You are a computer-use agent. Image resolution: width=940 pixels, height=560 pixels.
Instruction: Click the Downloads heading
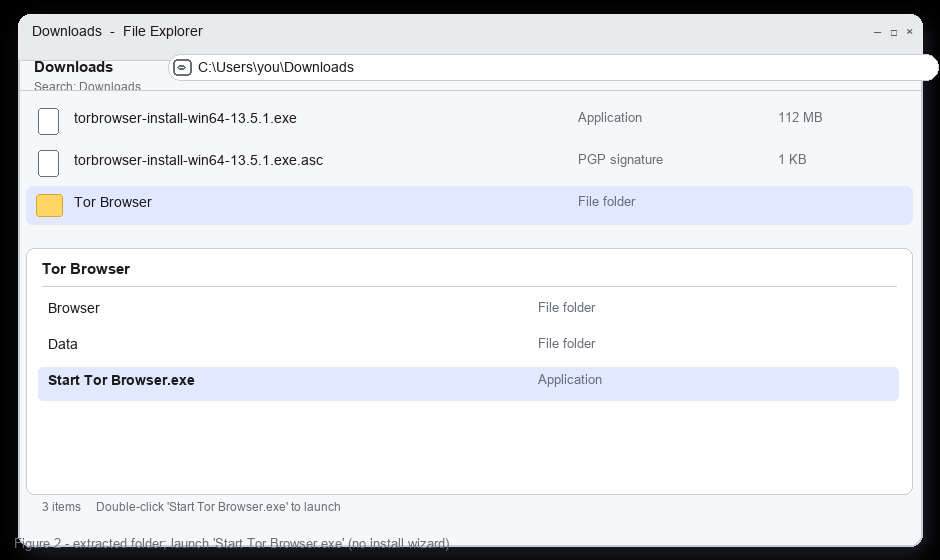[x=74, y=67]
